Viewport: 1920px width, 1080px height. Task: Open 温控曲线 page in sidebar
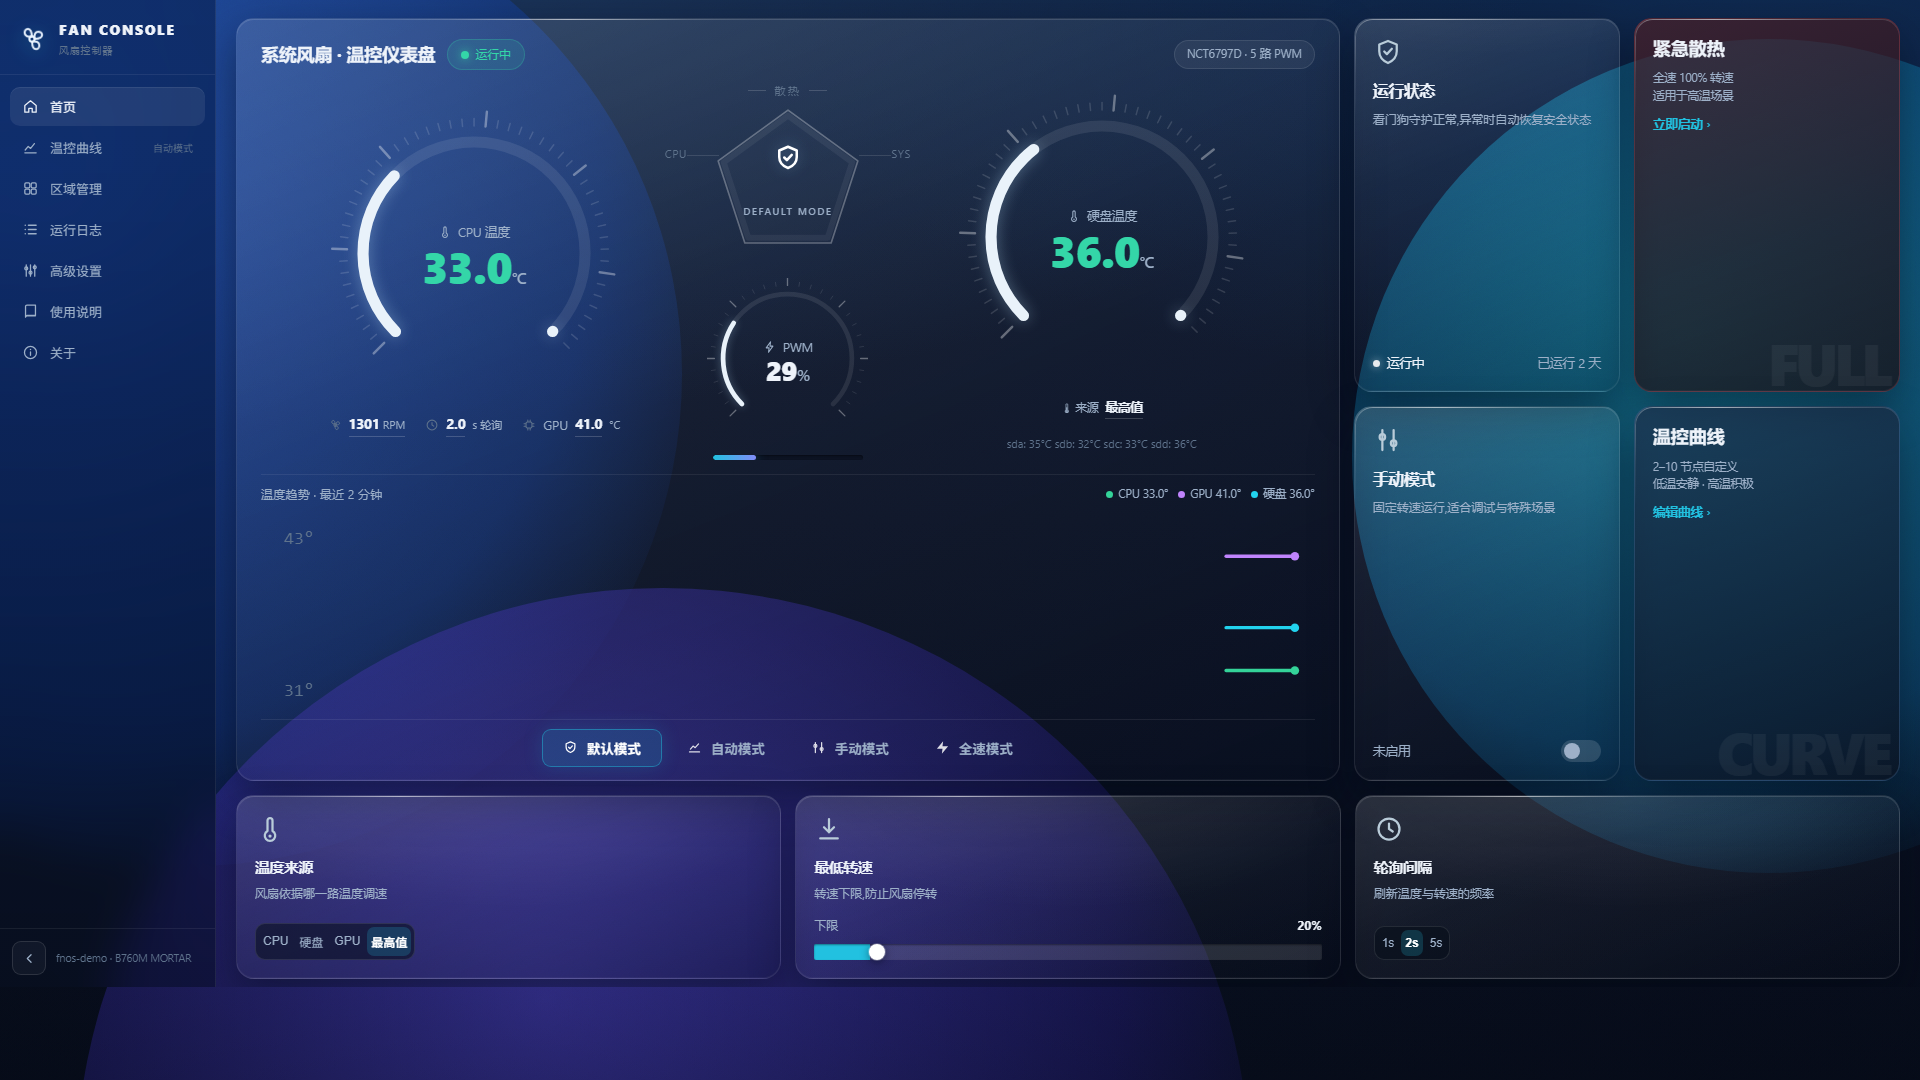pyautogui.click(x=107, y=148)
